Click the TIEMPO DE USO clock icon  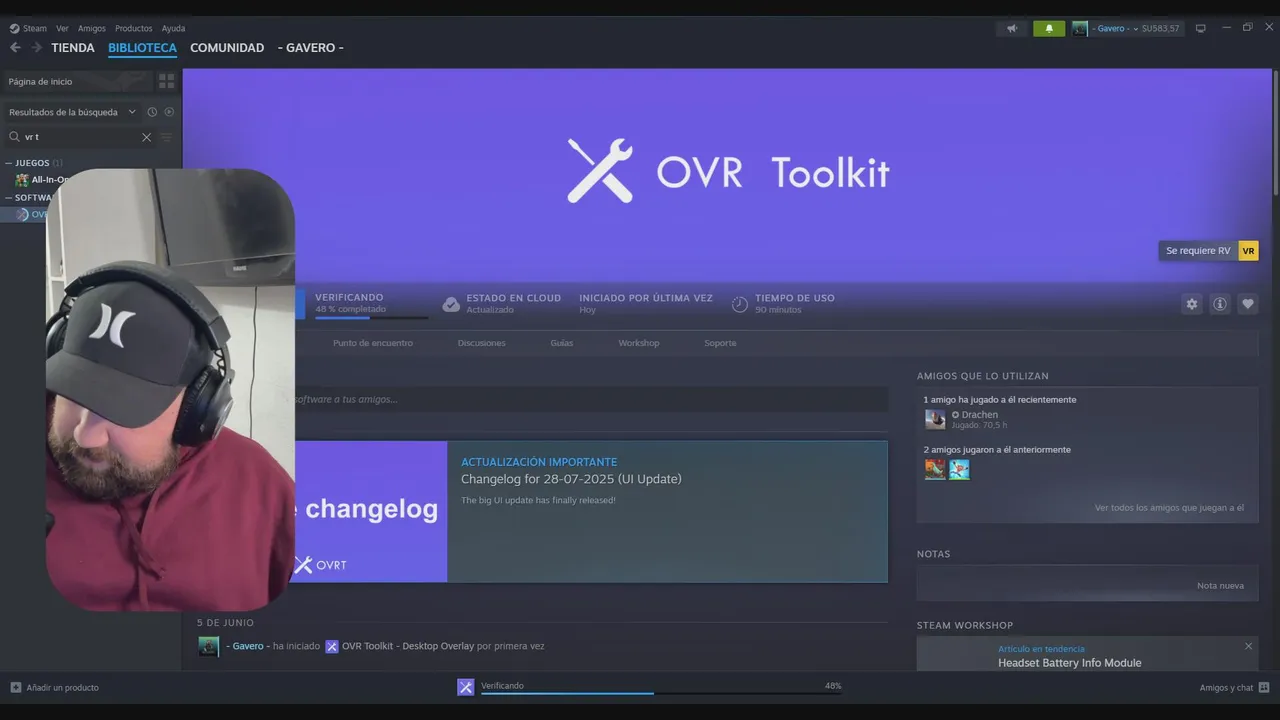click(x=740, y=304)
